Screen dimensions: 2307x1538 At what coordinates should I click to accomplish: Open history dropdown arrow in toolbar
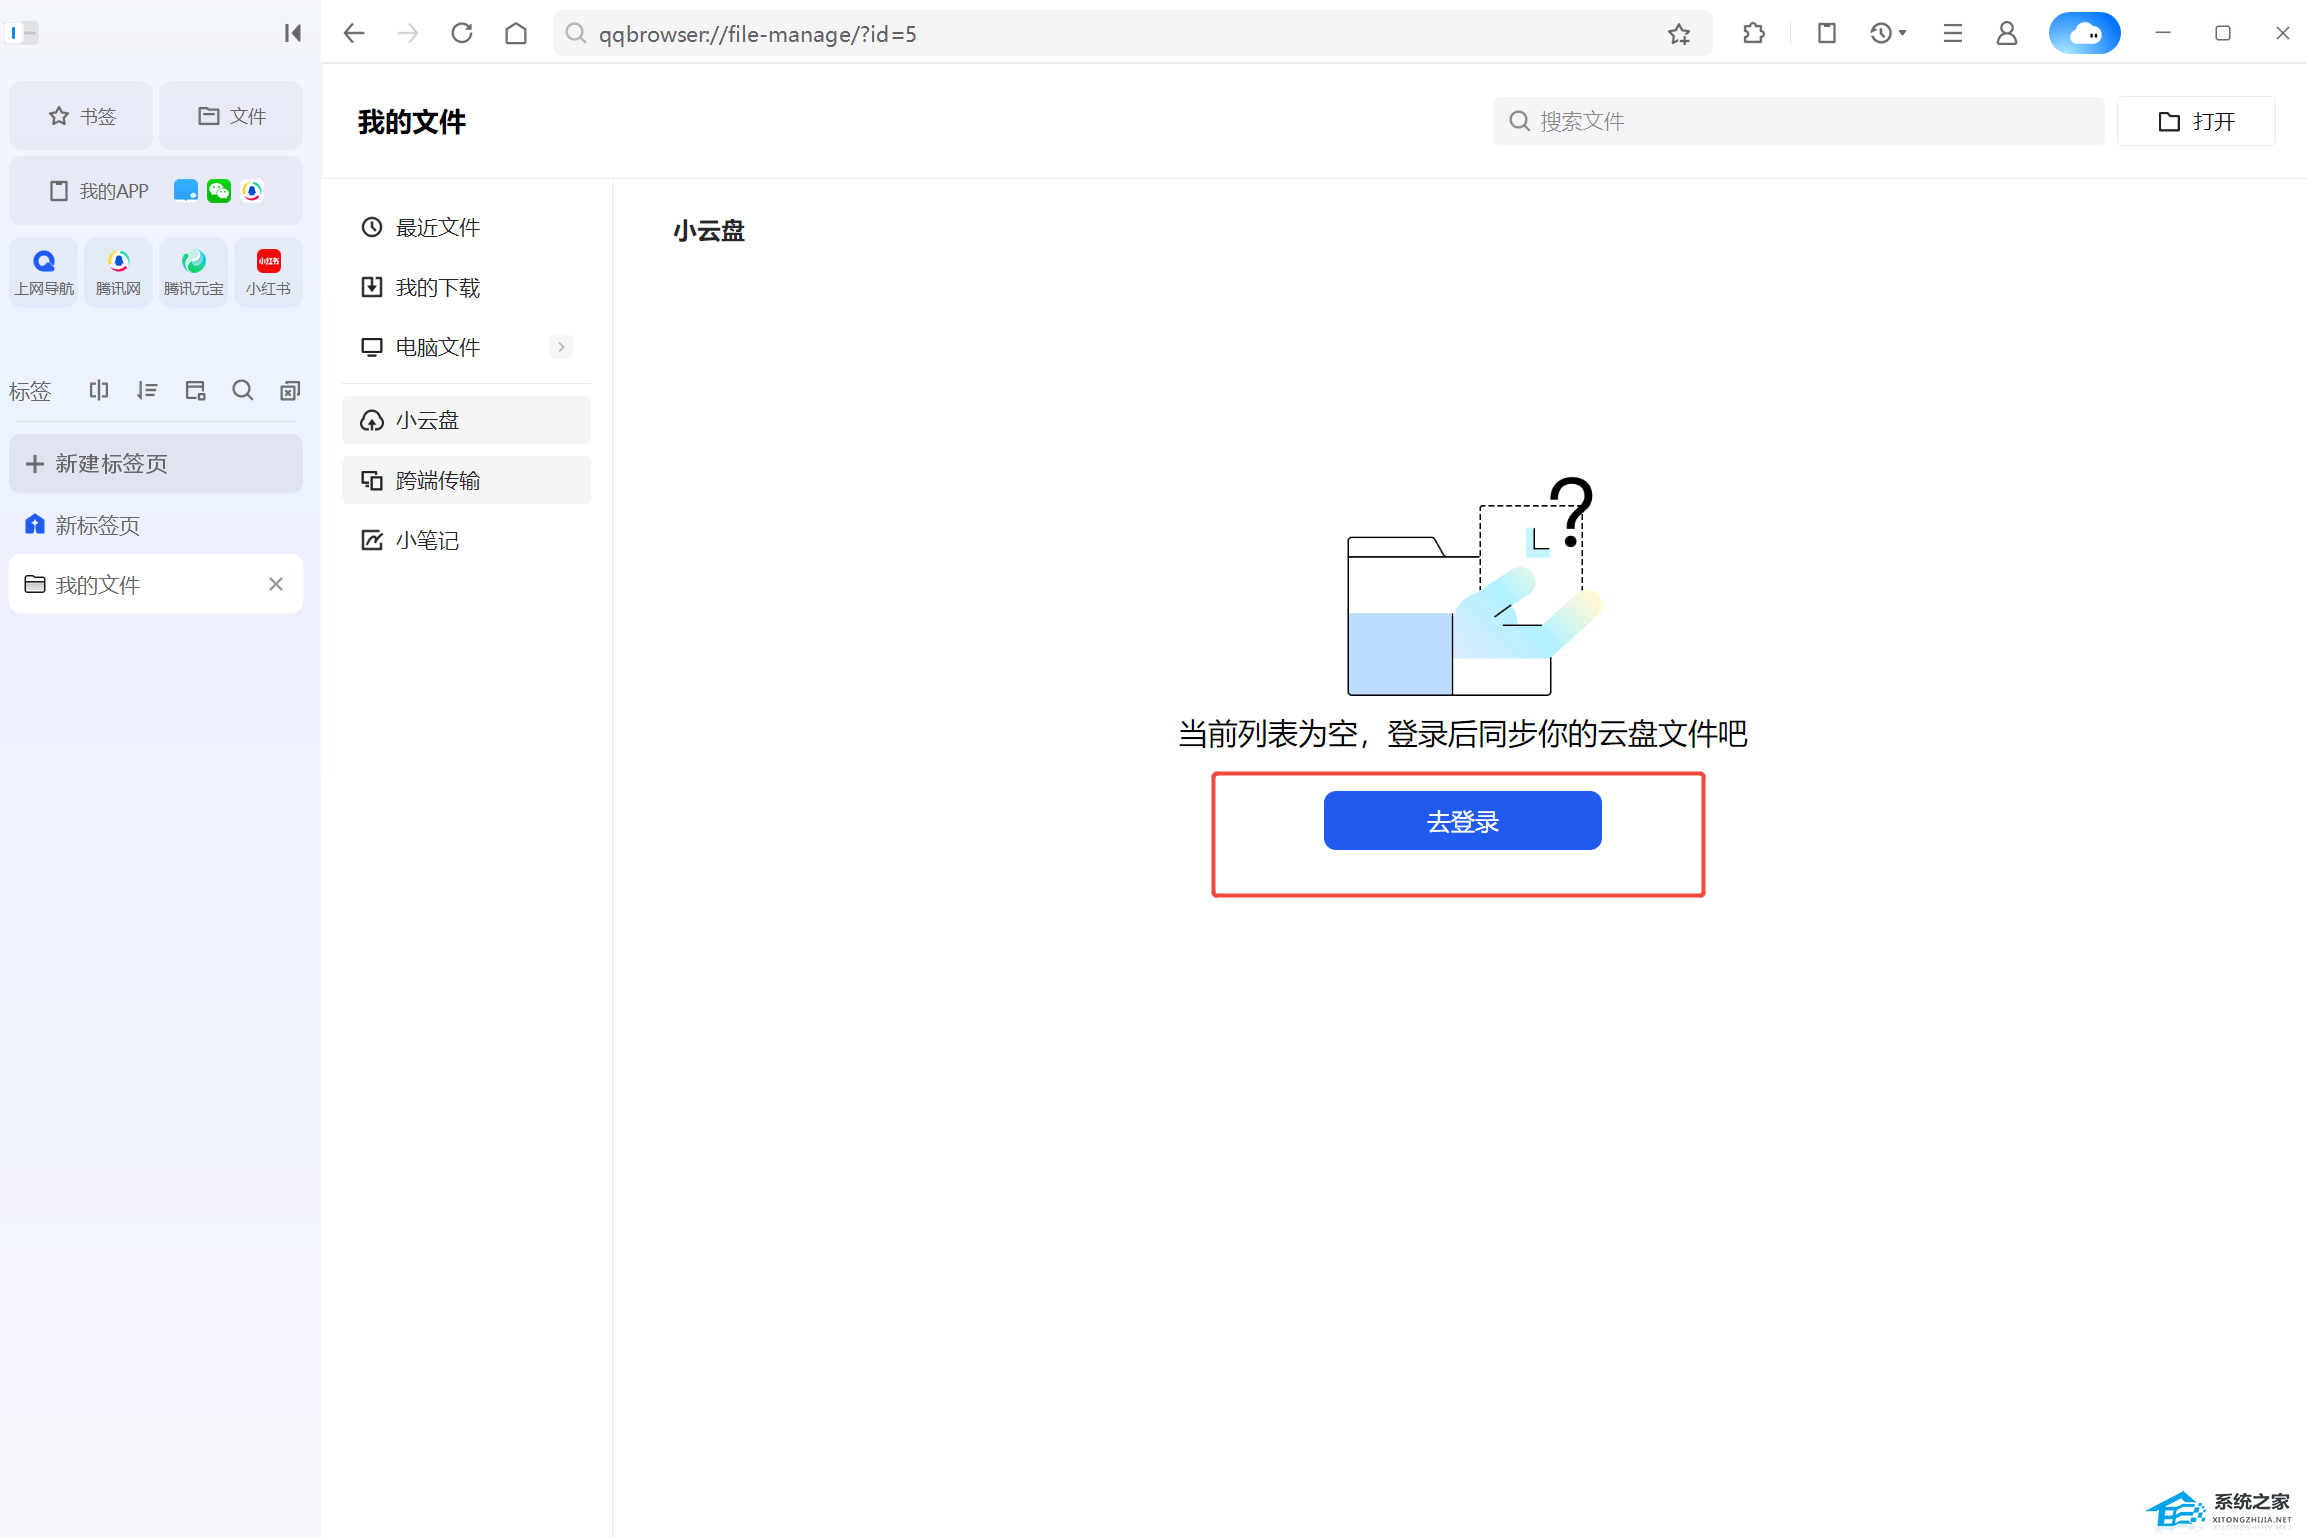point(1902,34)
